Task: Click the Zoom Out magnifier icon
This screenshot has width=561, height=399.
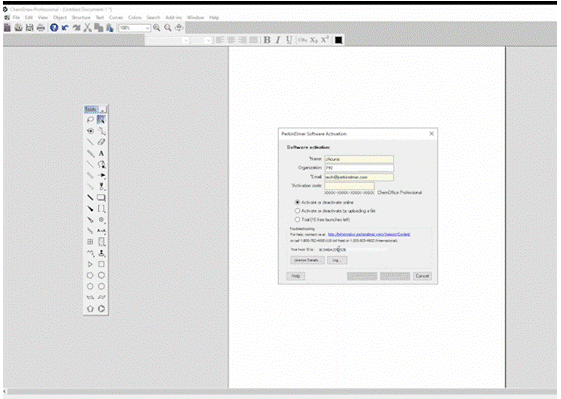Action: tap(168, 28)
